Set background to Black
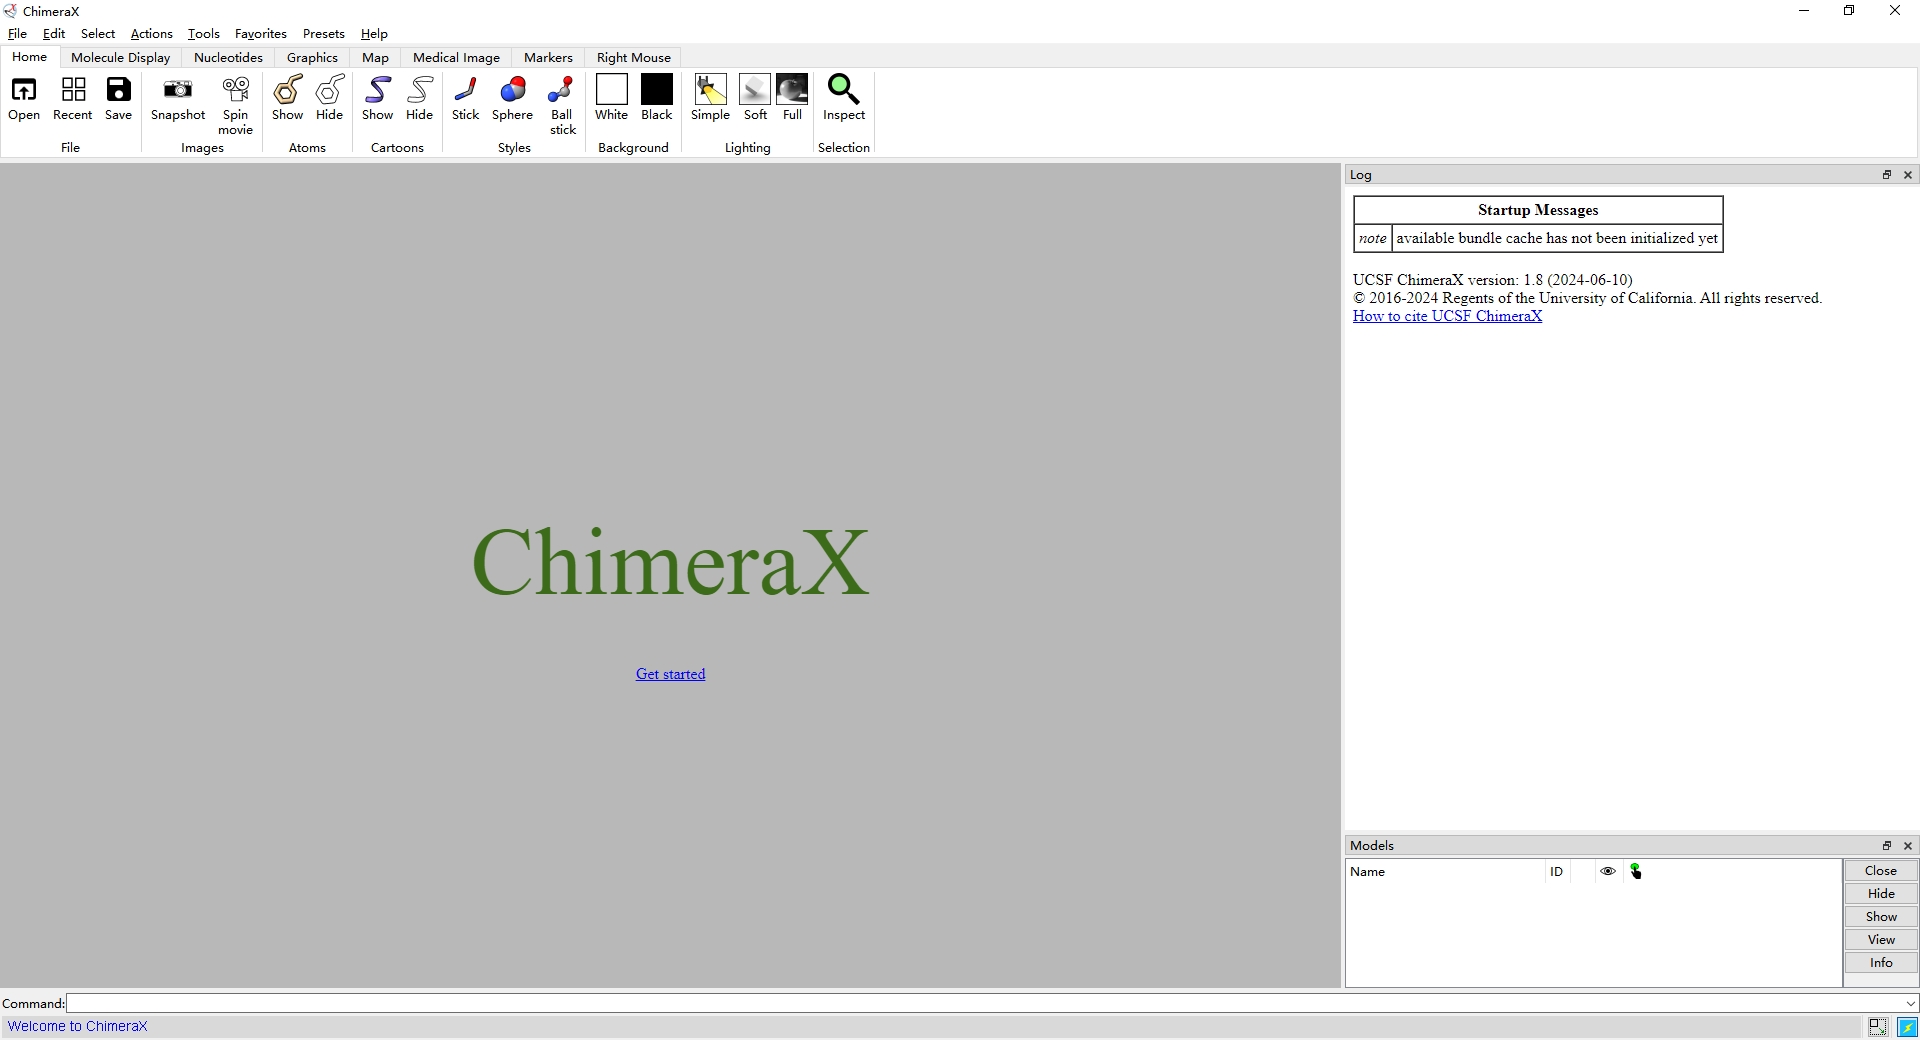The height and width of the screenshot is (1040, 1920). click(657, 98)
